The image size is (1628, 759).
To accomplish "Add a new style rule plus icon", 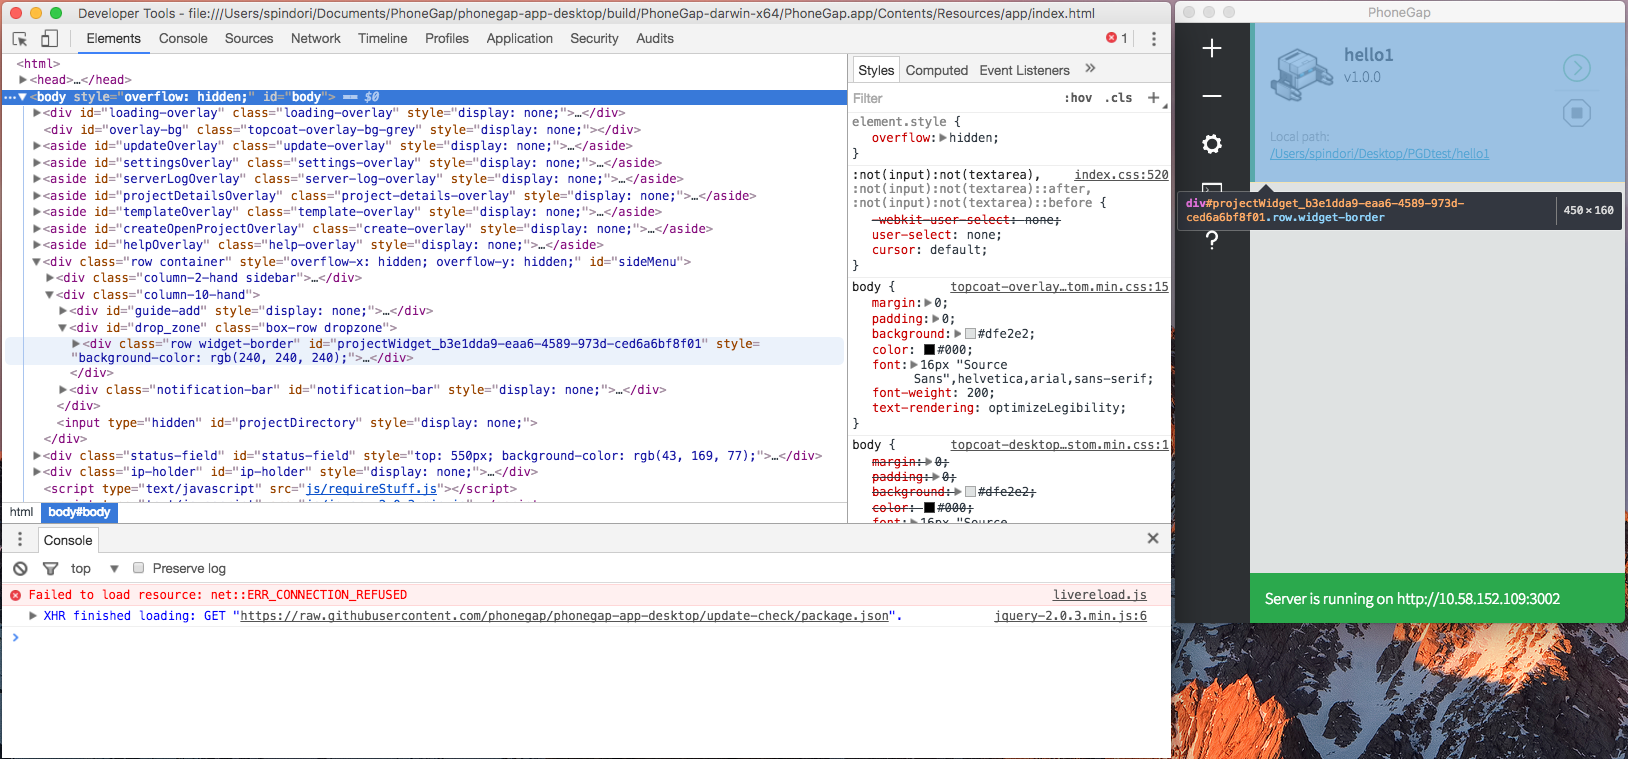I will pyautogui.click(x=1154, y=97).
